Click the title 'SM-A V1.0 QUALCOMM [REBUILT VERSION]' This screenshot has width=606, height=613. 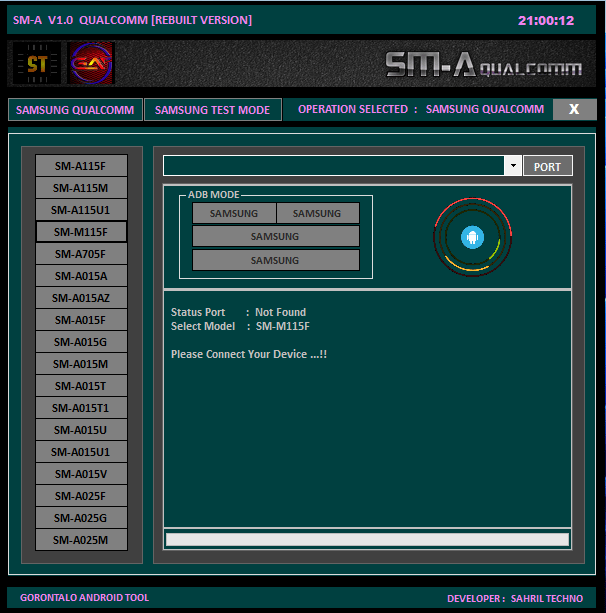133,20
